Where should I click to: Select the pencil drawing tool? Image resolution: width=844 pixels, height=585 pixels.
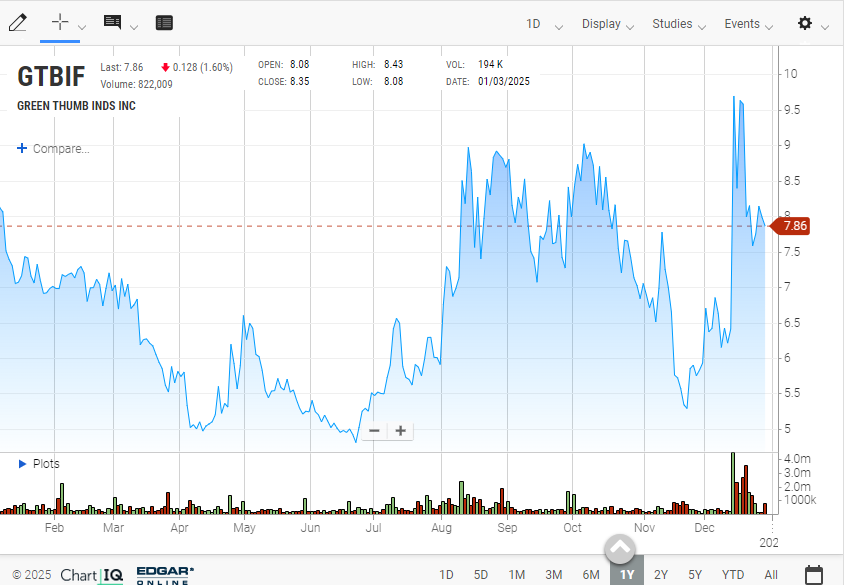(x=17, y=23)
